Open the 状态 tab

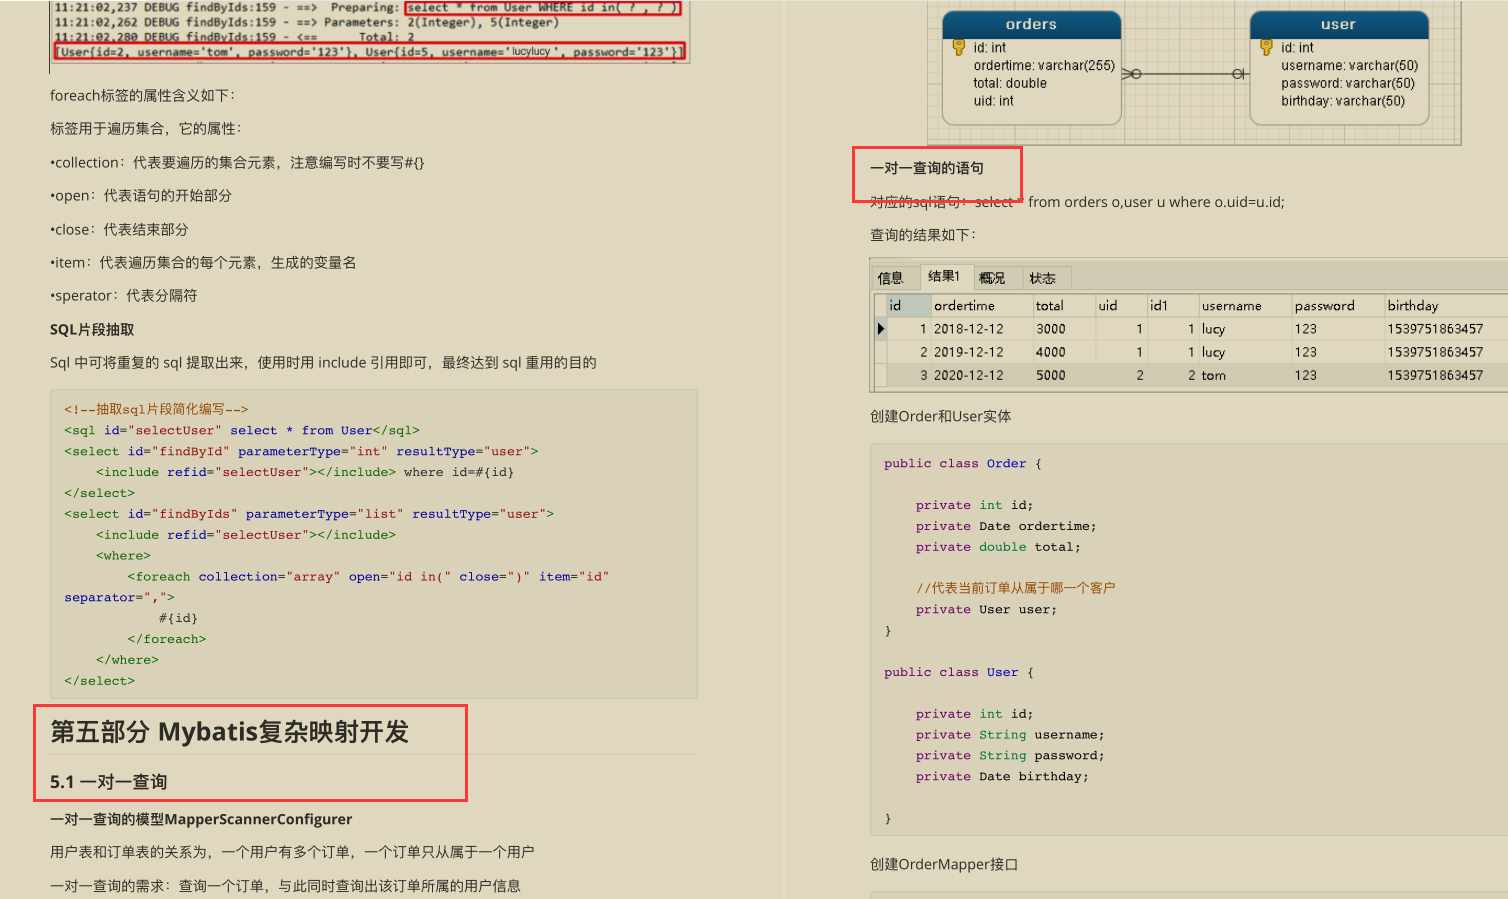1043,278
